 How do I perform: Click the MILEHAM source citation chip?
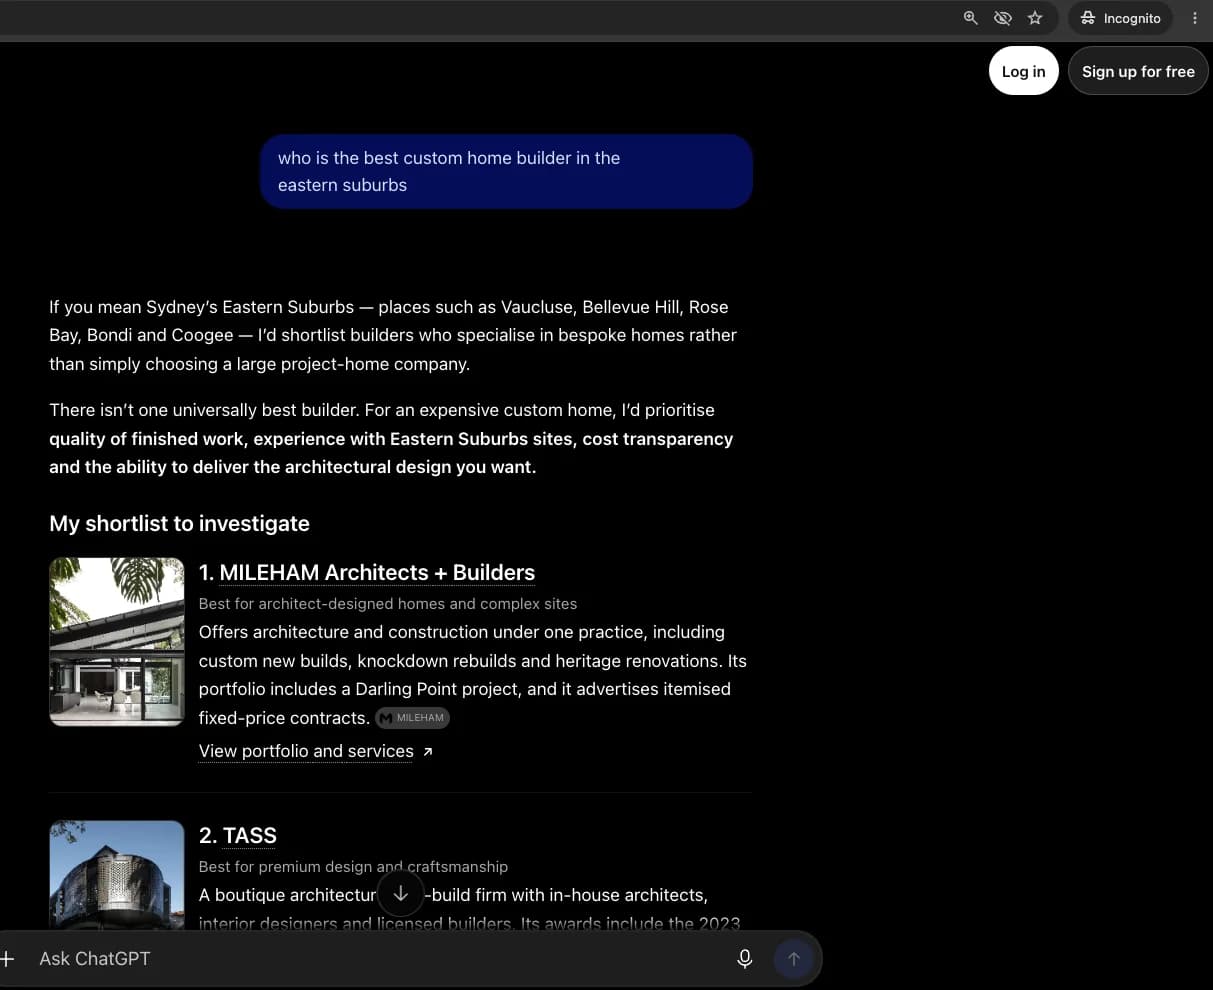tap(412, 718)
